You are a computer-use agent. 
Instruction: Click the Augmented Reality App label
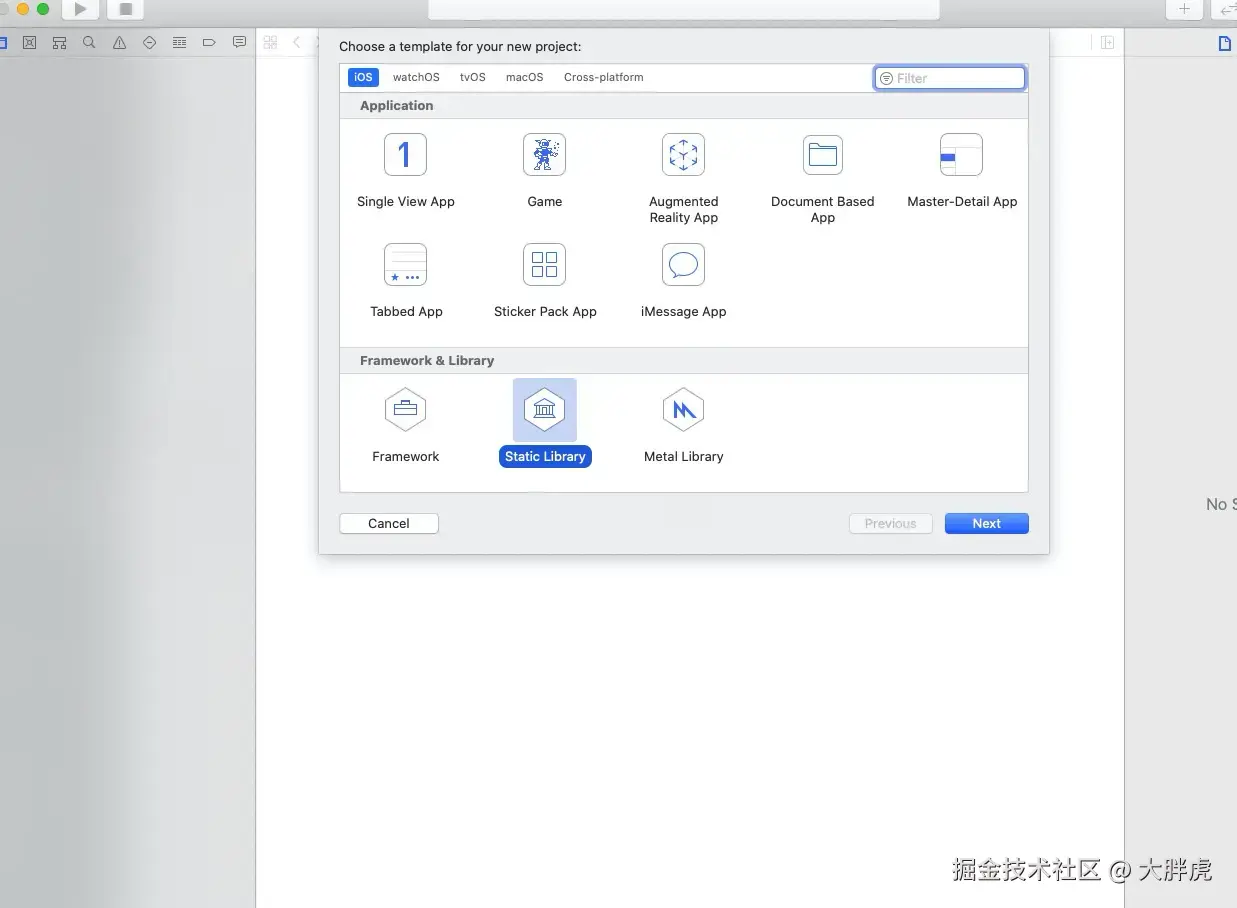coord(683,209)
